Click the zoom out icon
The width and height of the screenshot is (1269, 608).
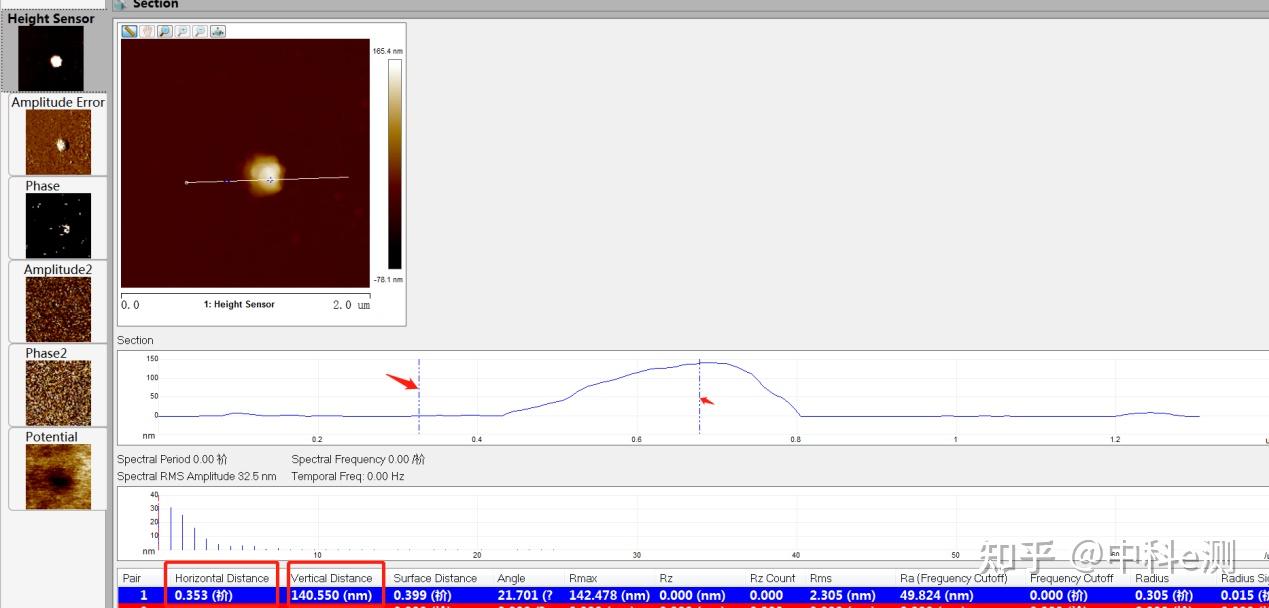coord(200,31)
